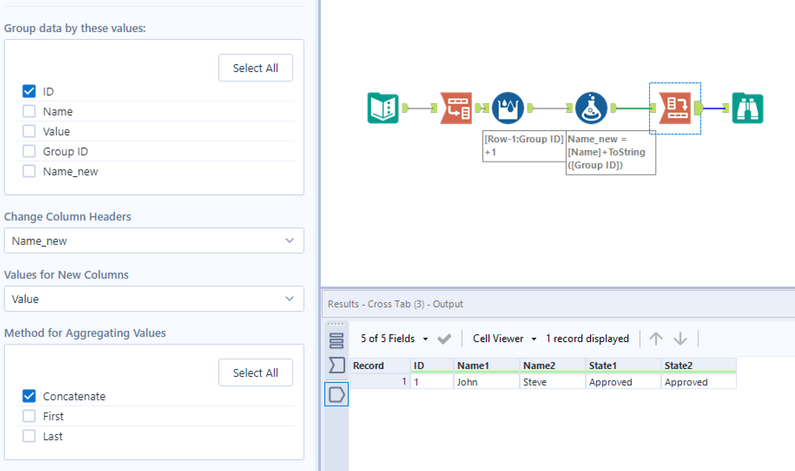Click Select All for aggregation methods

tap(256, 373)
